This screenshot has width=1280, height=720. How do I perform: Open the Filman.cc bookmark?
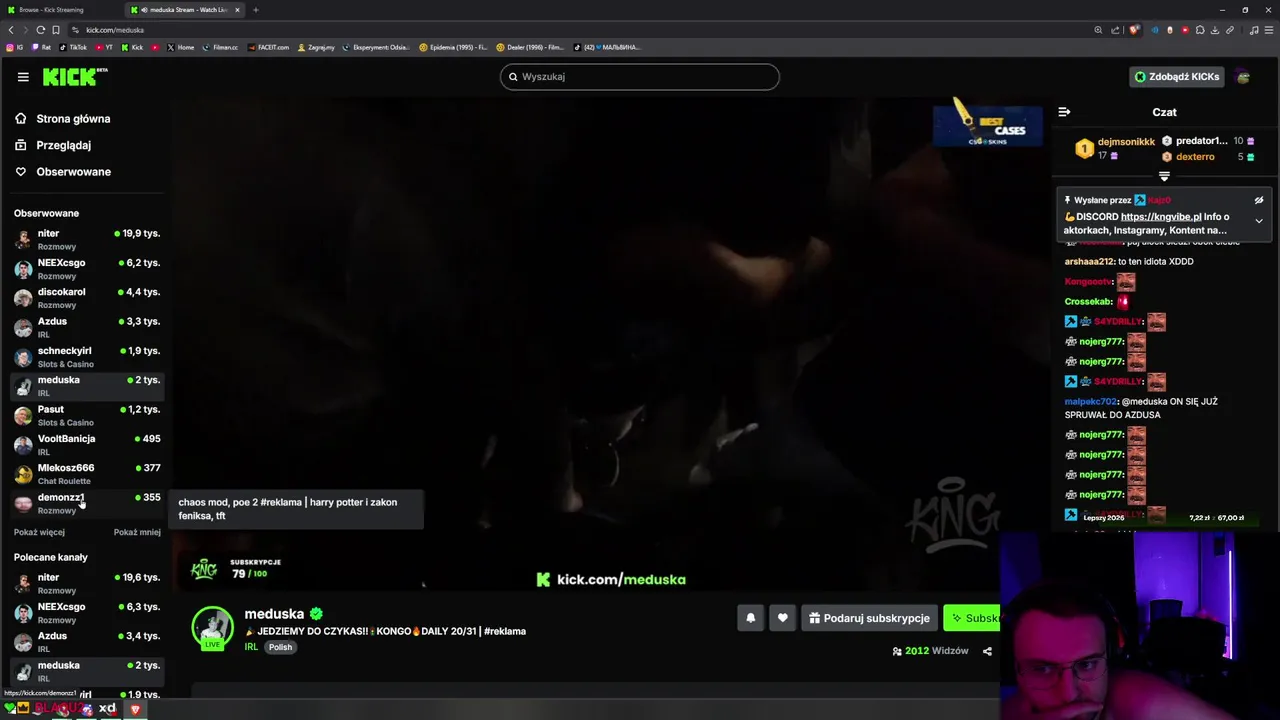220,47
